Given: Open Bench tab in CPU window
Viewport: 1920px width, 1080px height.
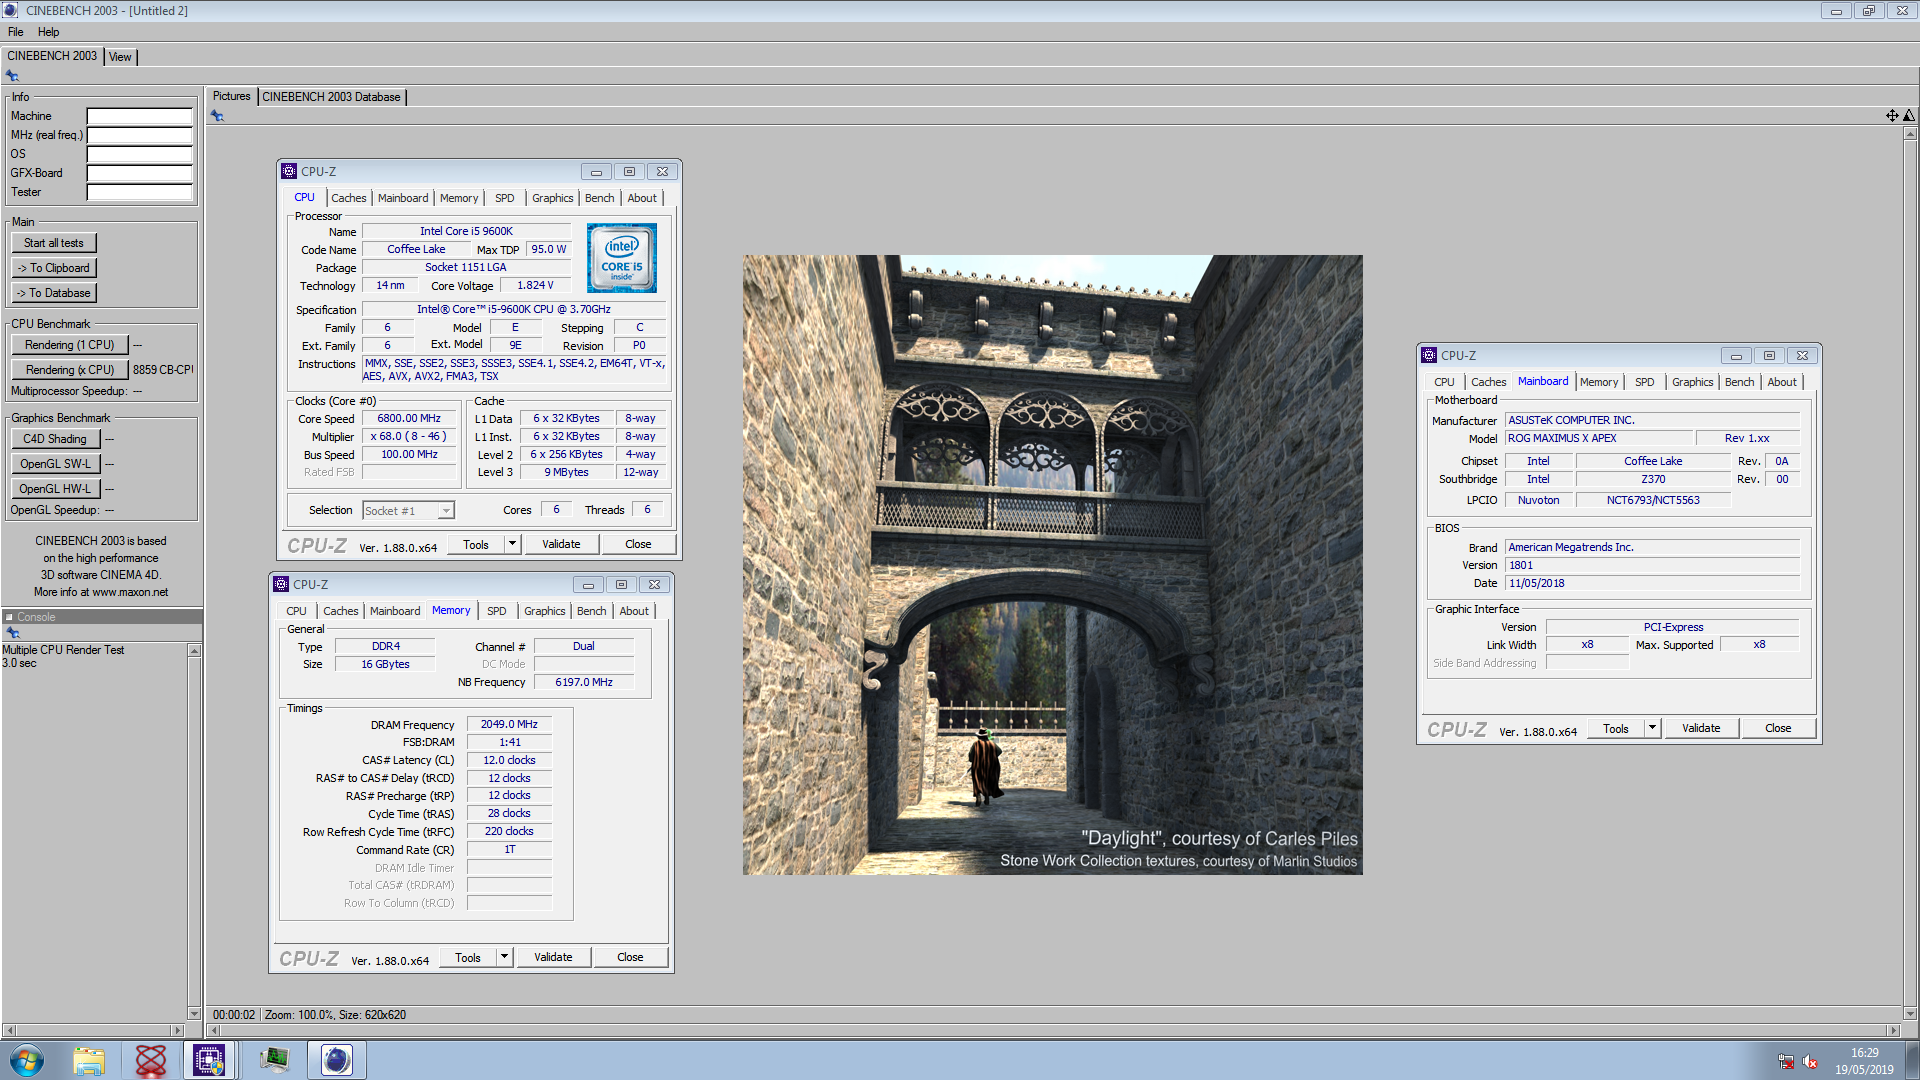Looking at the screenshot, I should [x=600, y=198].
